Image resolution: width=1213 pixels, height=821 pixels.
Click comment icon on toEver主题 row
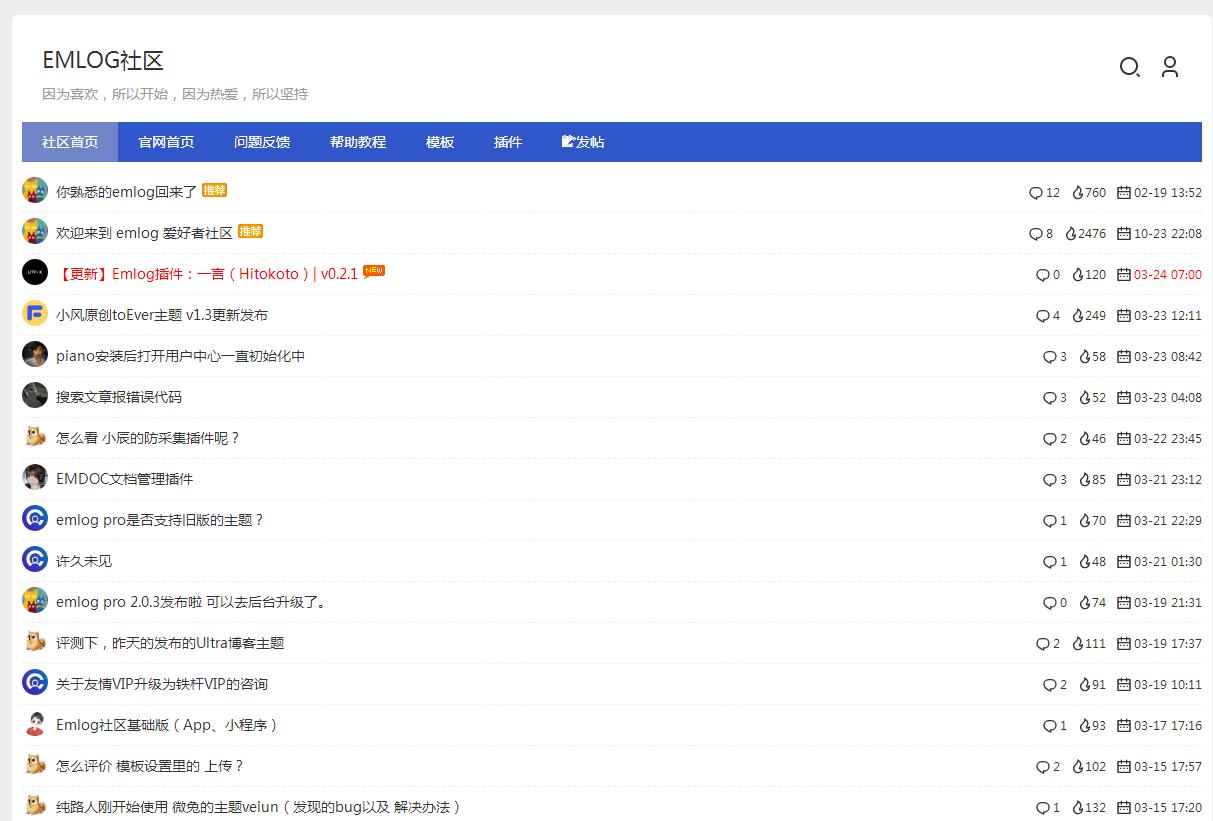[1042, 316]
